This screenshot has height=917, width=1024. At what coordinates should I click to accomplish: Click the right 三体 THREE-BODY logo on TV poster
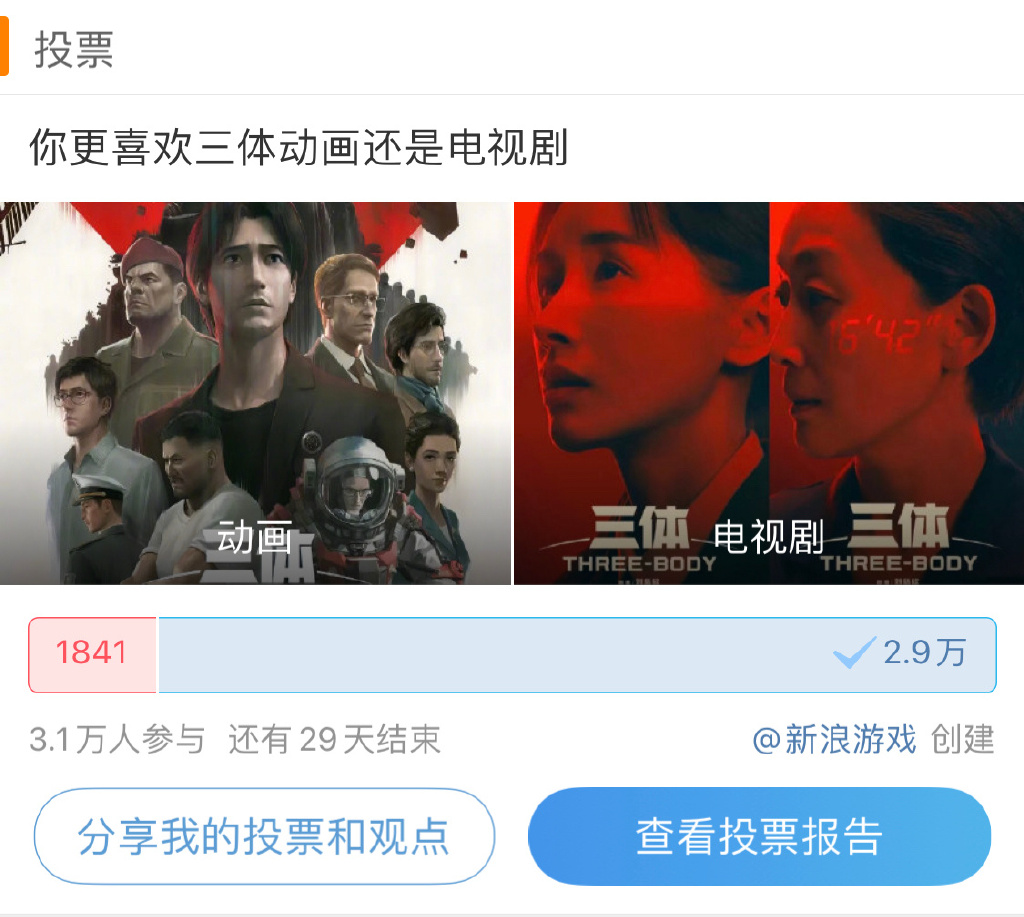point(899,537)
